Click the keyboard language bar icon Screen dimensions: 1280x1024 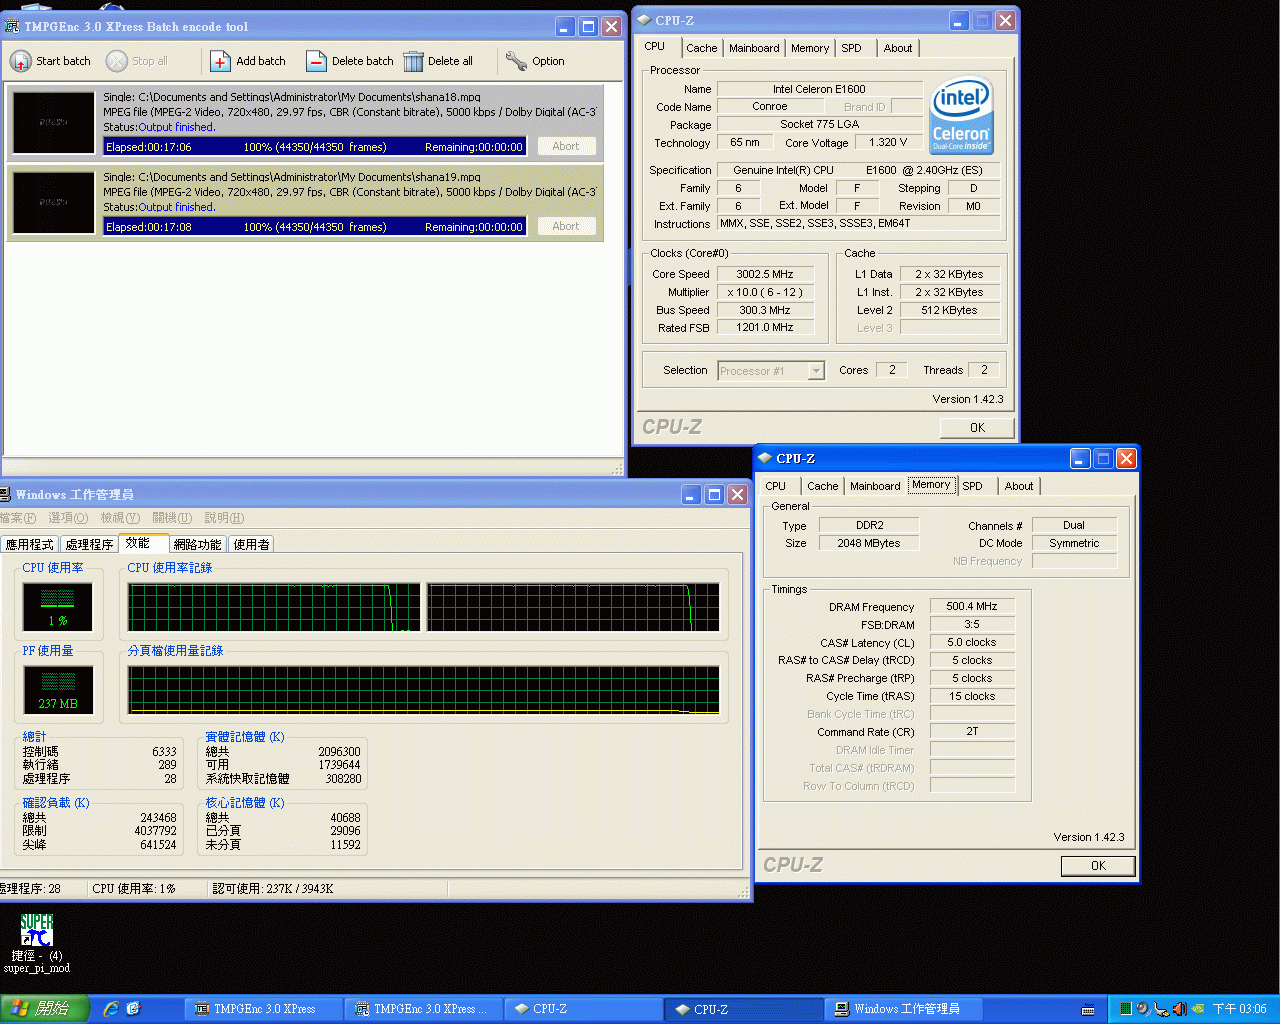point(1088,1010)
